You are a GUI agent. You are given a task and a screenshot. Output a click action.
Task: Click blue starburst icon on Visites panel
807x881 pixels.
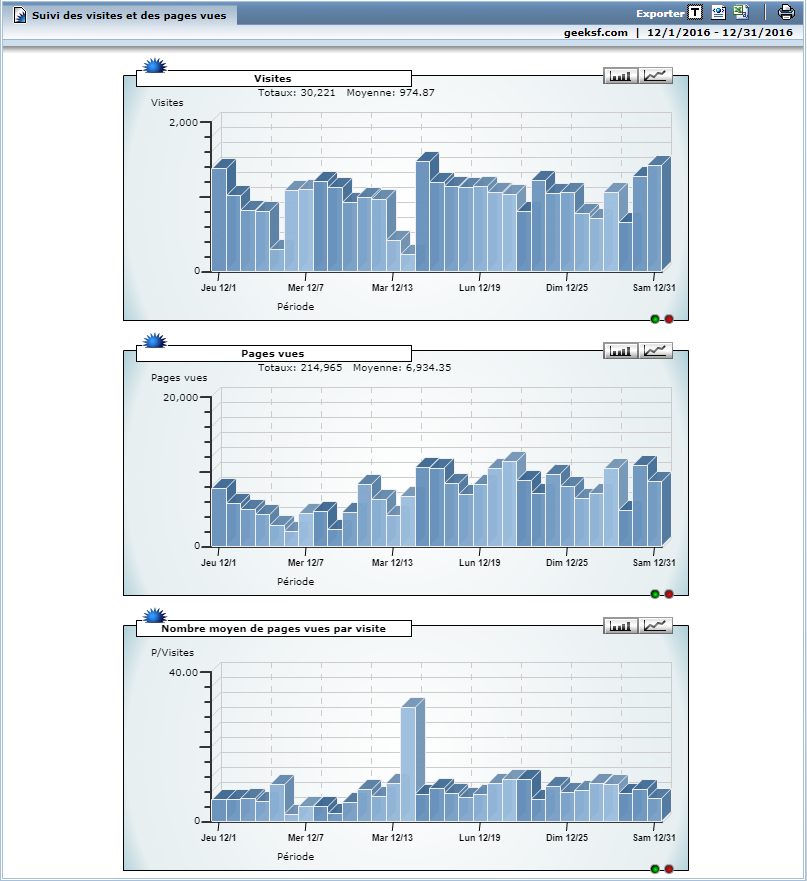click(155, 66)
